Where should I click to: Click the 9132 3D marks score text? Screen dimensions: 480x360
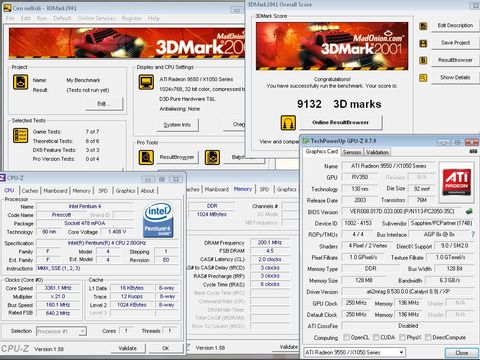[x=339, y=104]
